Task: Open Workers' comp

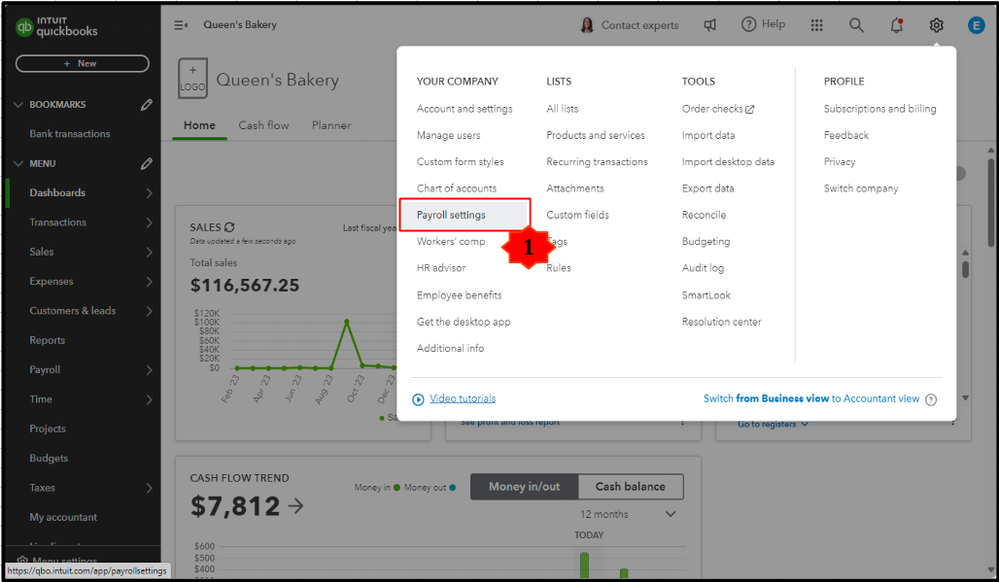Action: tap(450, 242)
